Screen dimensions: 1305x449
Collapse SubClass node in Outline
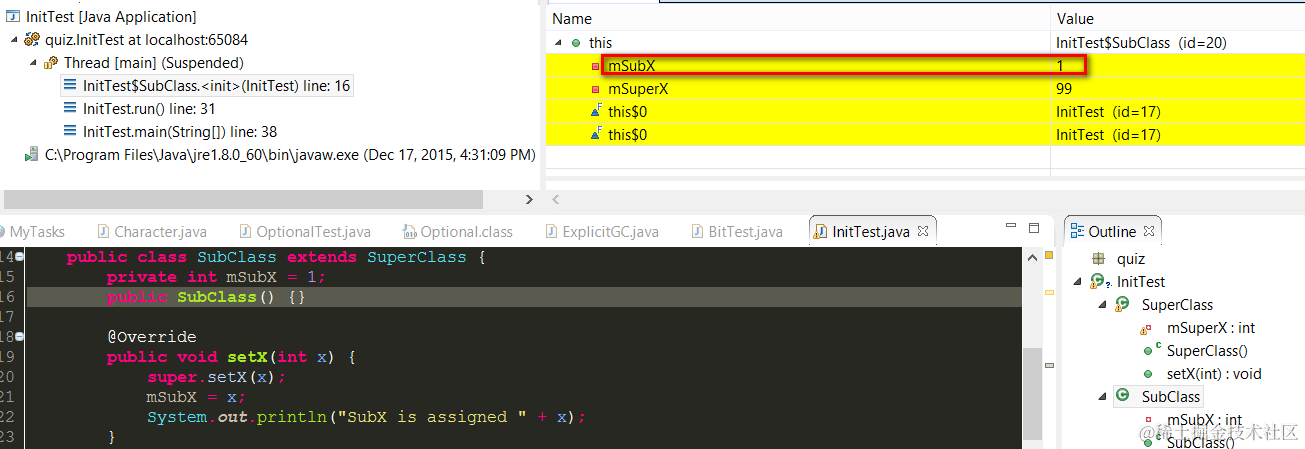1103,397
